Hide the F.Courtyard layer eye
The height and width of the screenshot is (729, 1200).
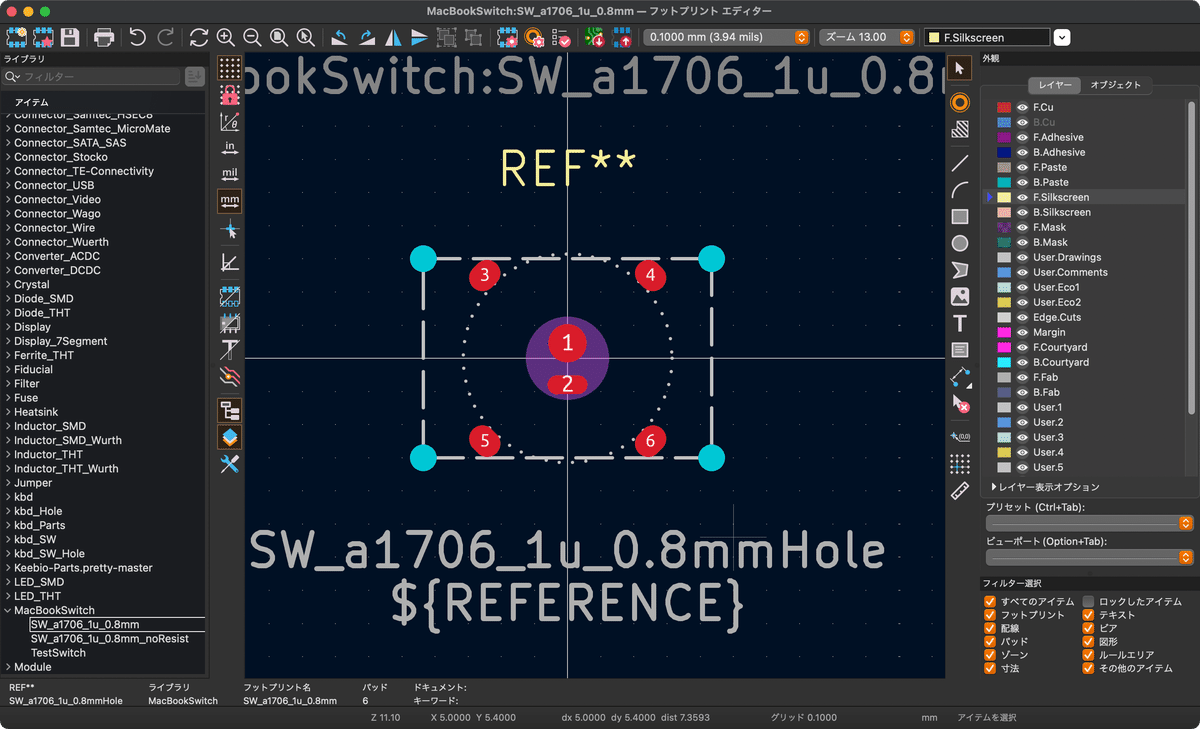pyautogui.click(x=1023, y=347)
